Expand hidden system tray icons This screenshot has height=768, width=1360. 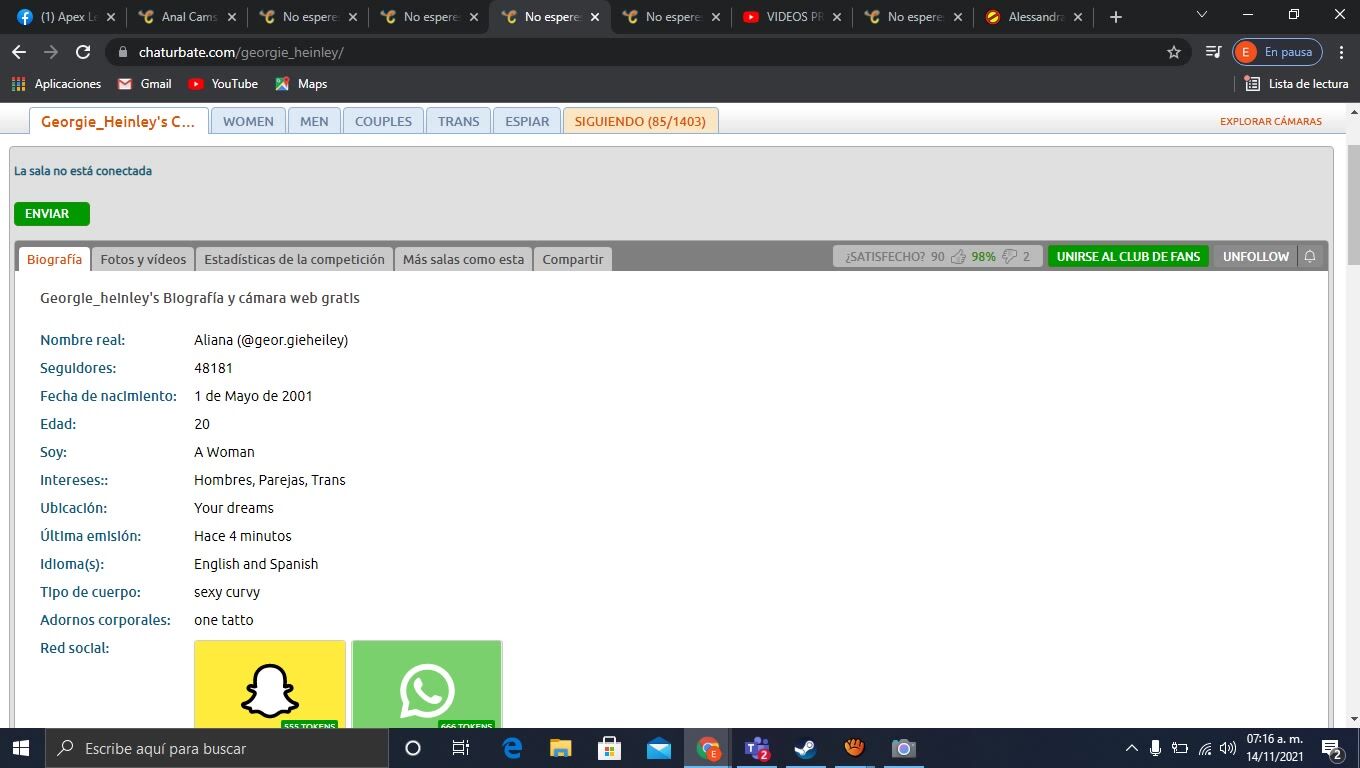1131,748
